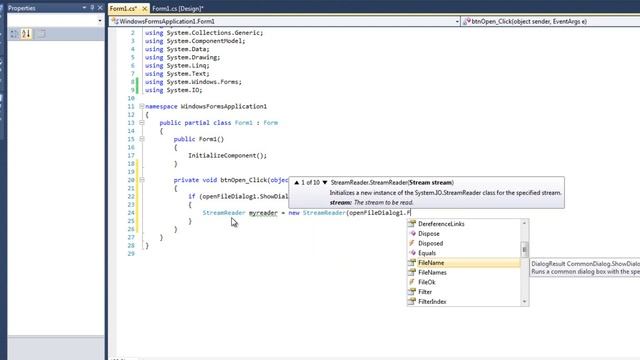This screenshot has width=640, height=360.
Task: Click the class icon in the Form1 class dropdown
Action: pos(115,22)
